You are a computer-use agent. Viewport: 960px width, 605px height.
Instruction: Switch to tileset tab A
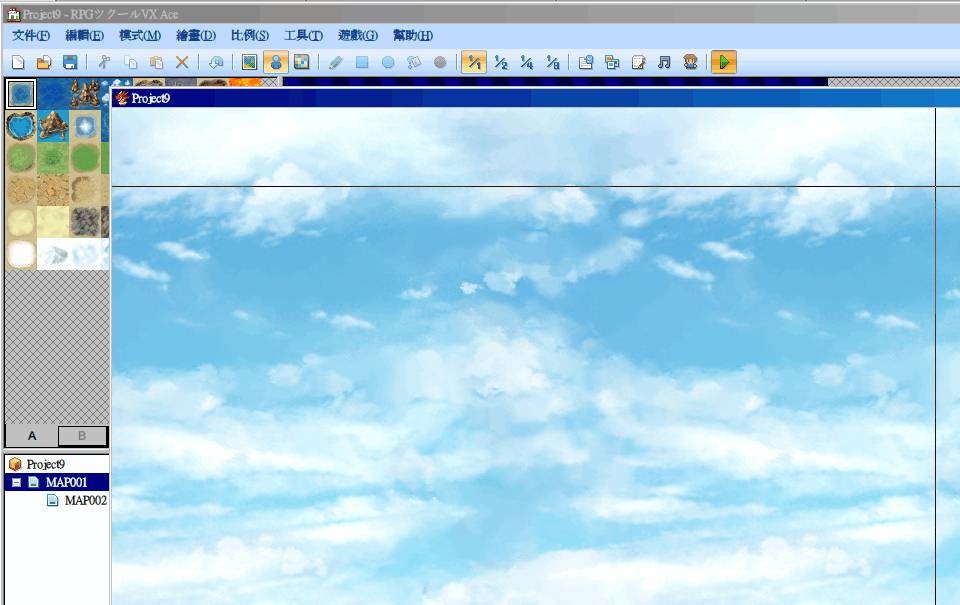(x=32, y=436)
